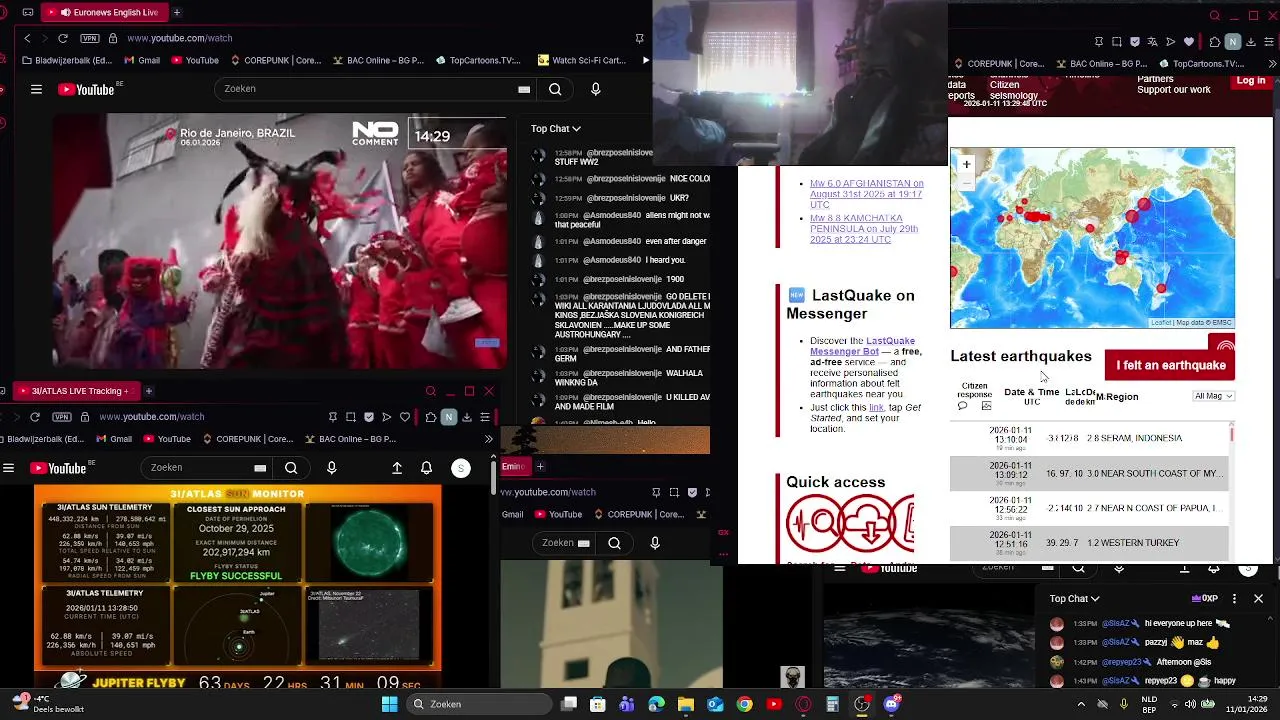Image resolution: width=1280 pixels, height=720 pixels.
Task: Open Windows Start menu
Action: click(389, 704)
